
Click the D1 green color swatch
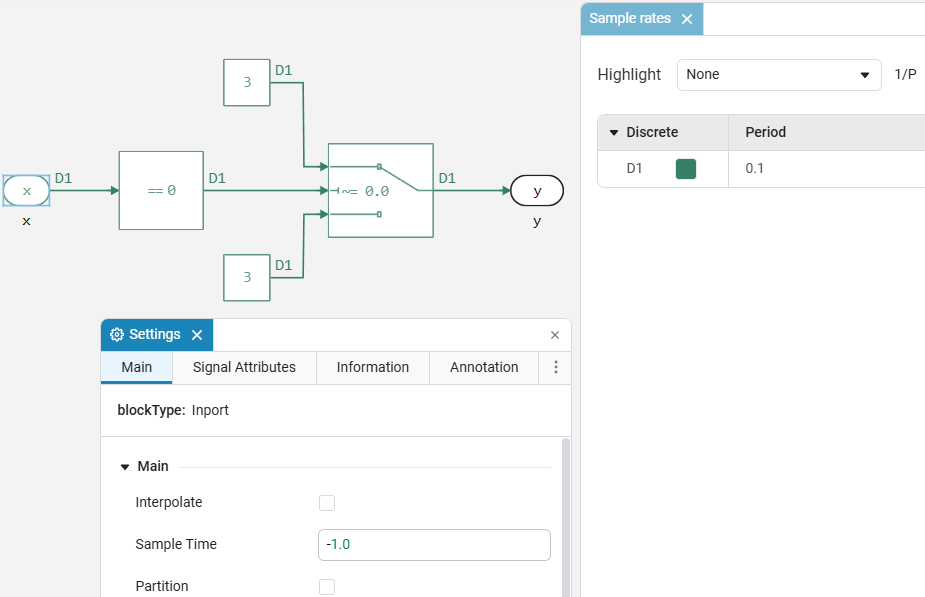[686, 169]
